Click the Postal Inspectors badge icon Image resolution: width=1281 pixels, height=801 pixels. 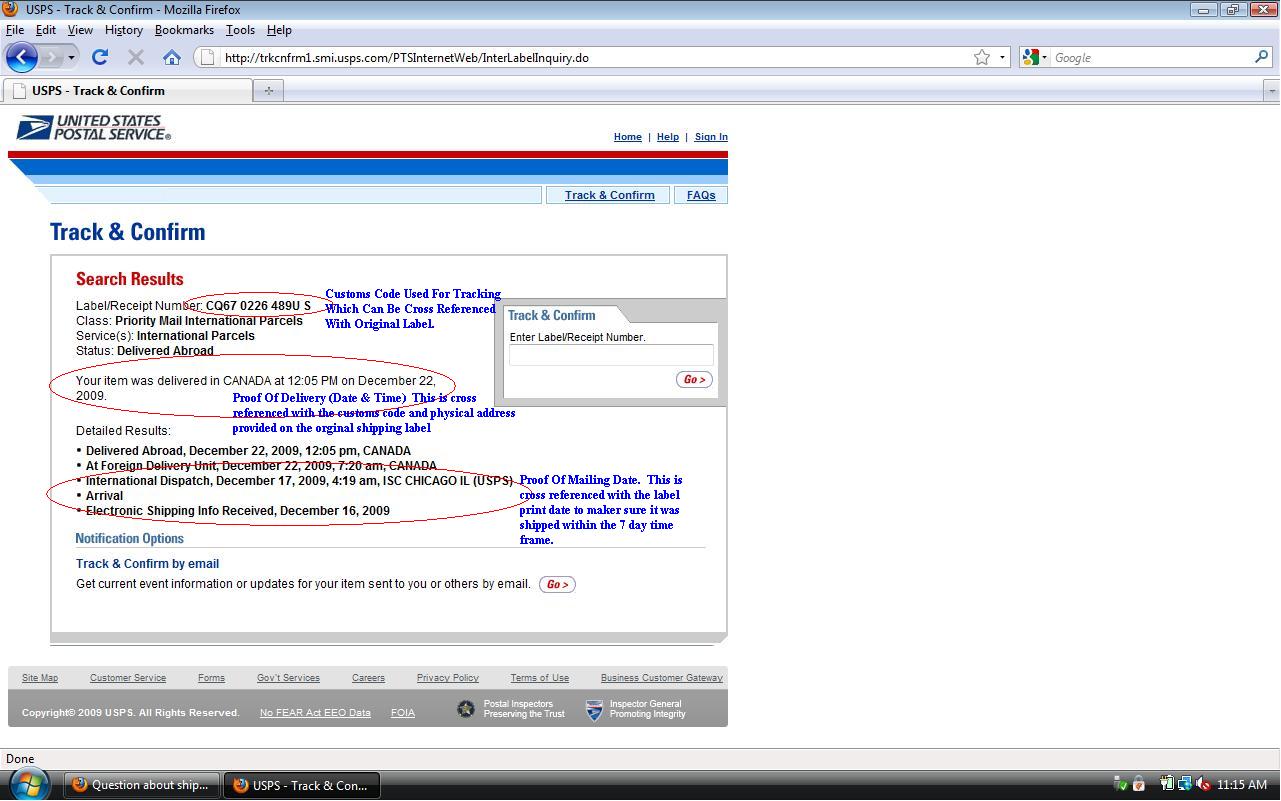466,709
